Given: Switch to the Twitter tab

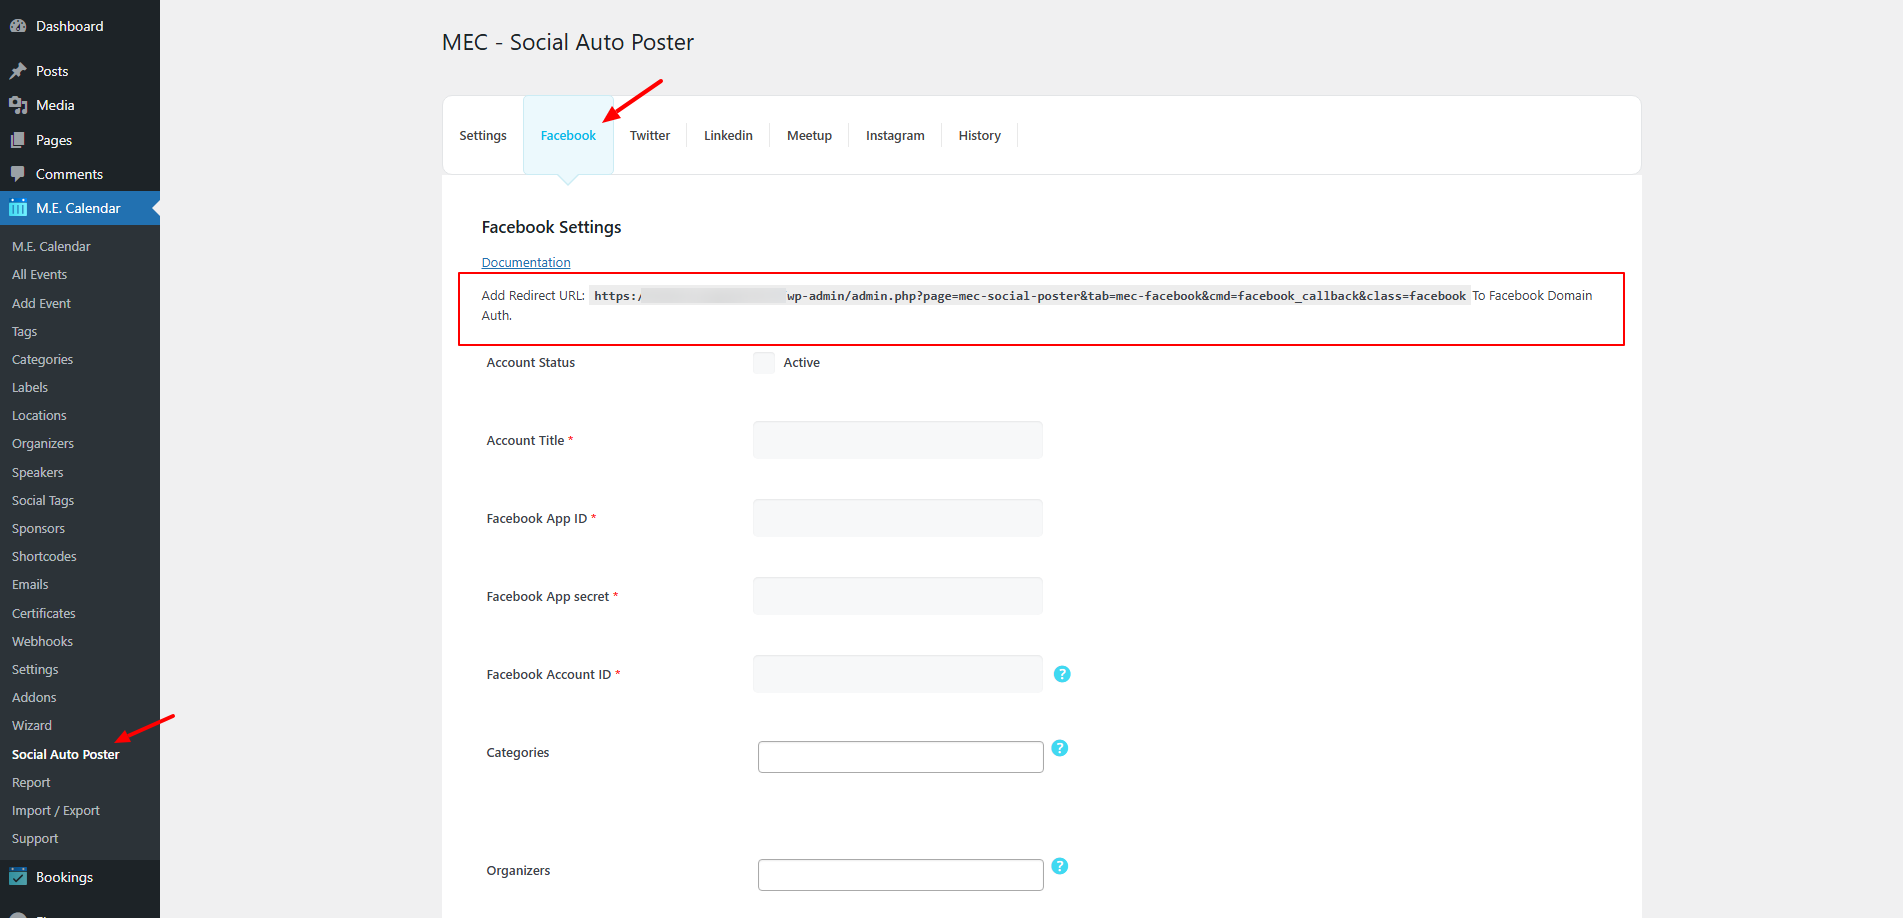Looking at the screenshot, I should tap(650, 136).
